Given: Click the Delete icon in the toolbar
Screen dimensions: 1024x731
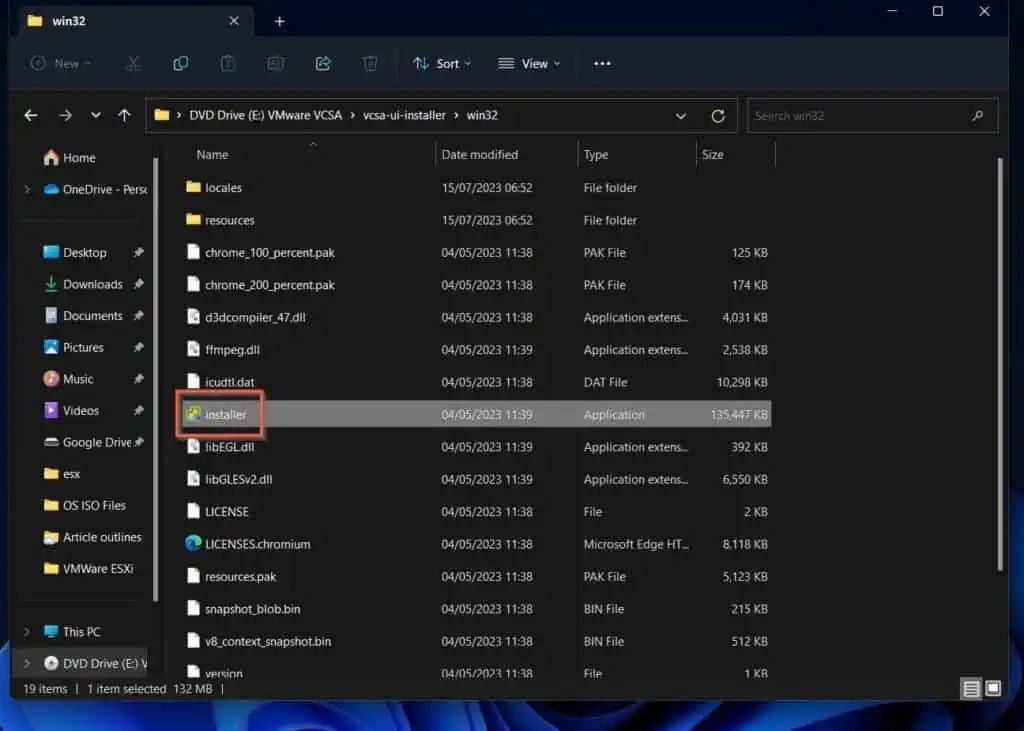Looking at the screenshot, I should point(370,63).
